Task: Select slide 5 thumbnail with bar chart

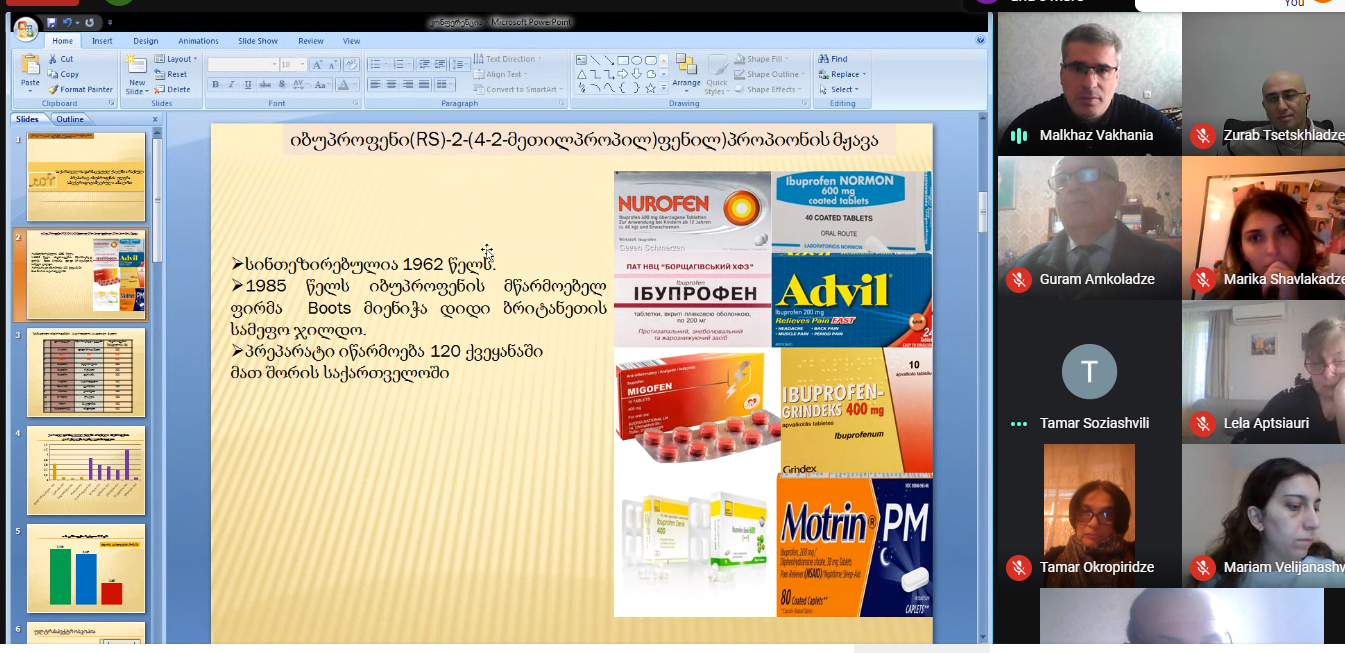Action: click(86, 568)
